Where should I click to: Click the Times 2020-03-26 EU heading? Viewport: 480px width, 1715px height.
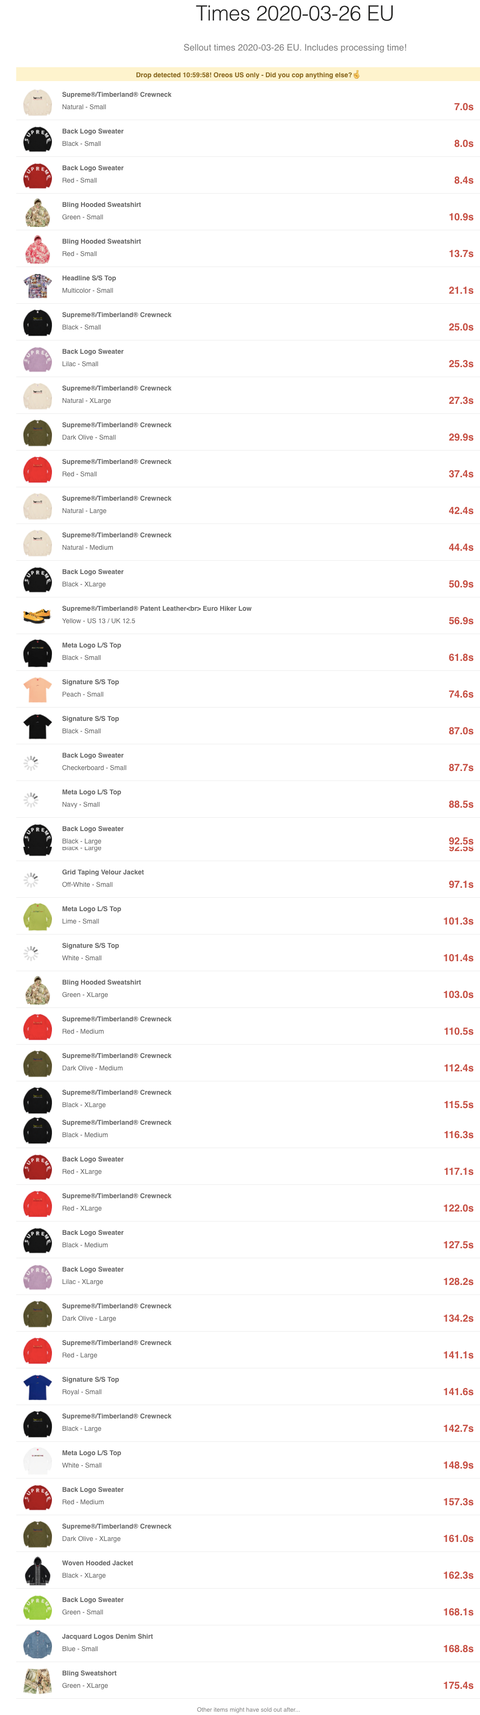point(294,14)
